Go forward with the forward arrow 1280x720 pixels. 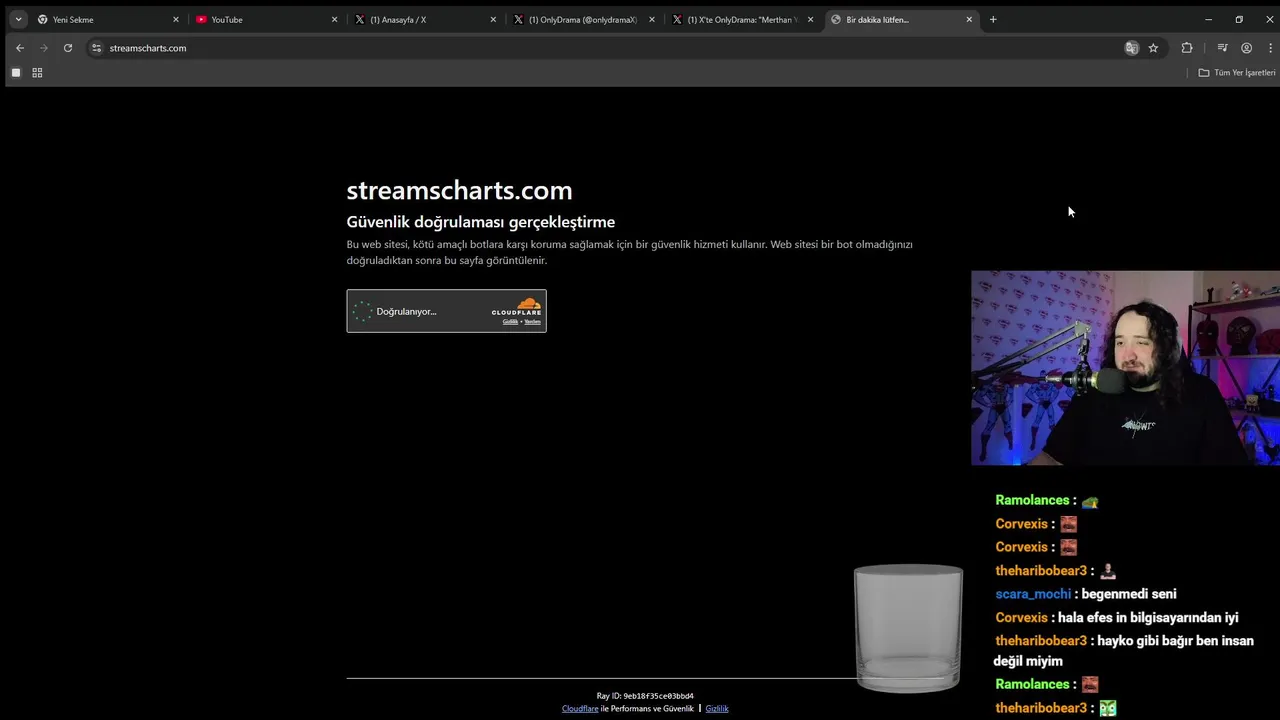coord(44,48)
